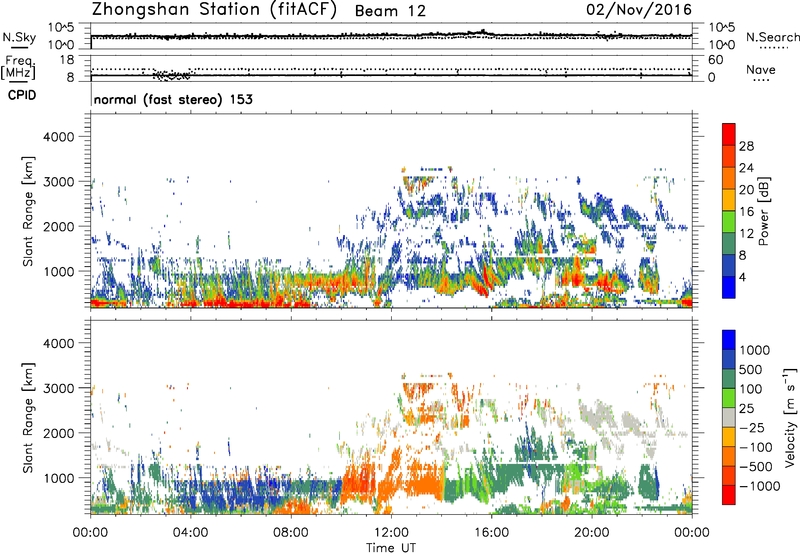This screenshot has height=554, width=800.
Task: Click the '-100' label on the velocity colorbar
Action: point(755,447)
